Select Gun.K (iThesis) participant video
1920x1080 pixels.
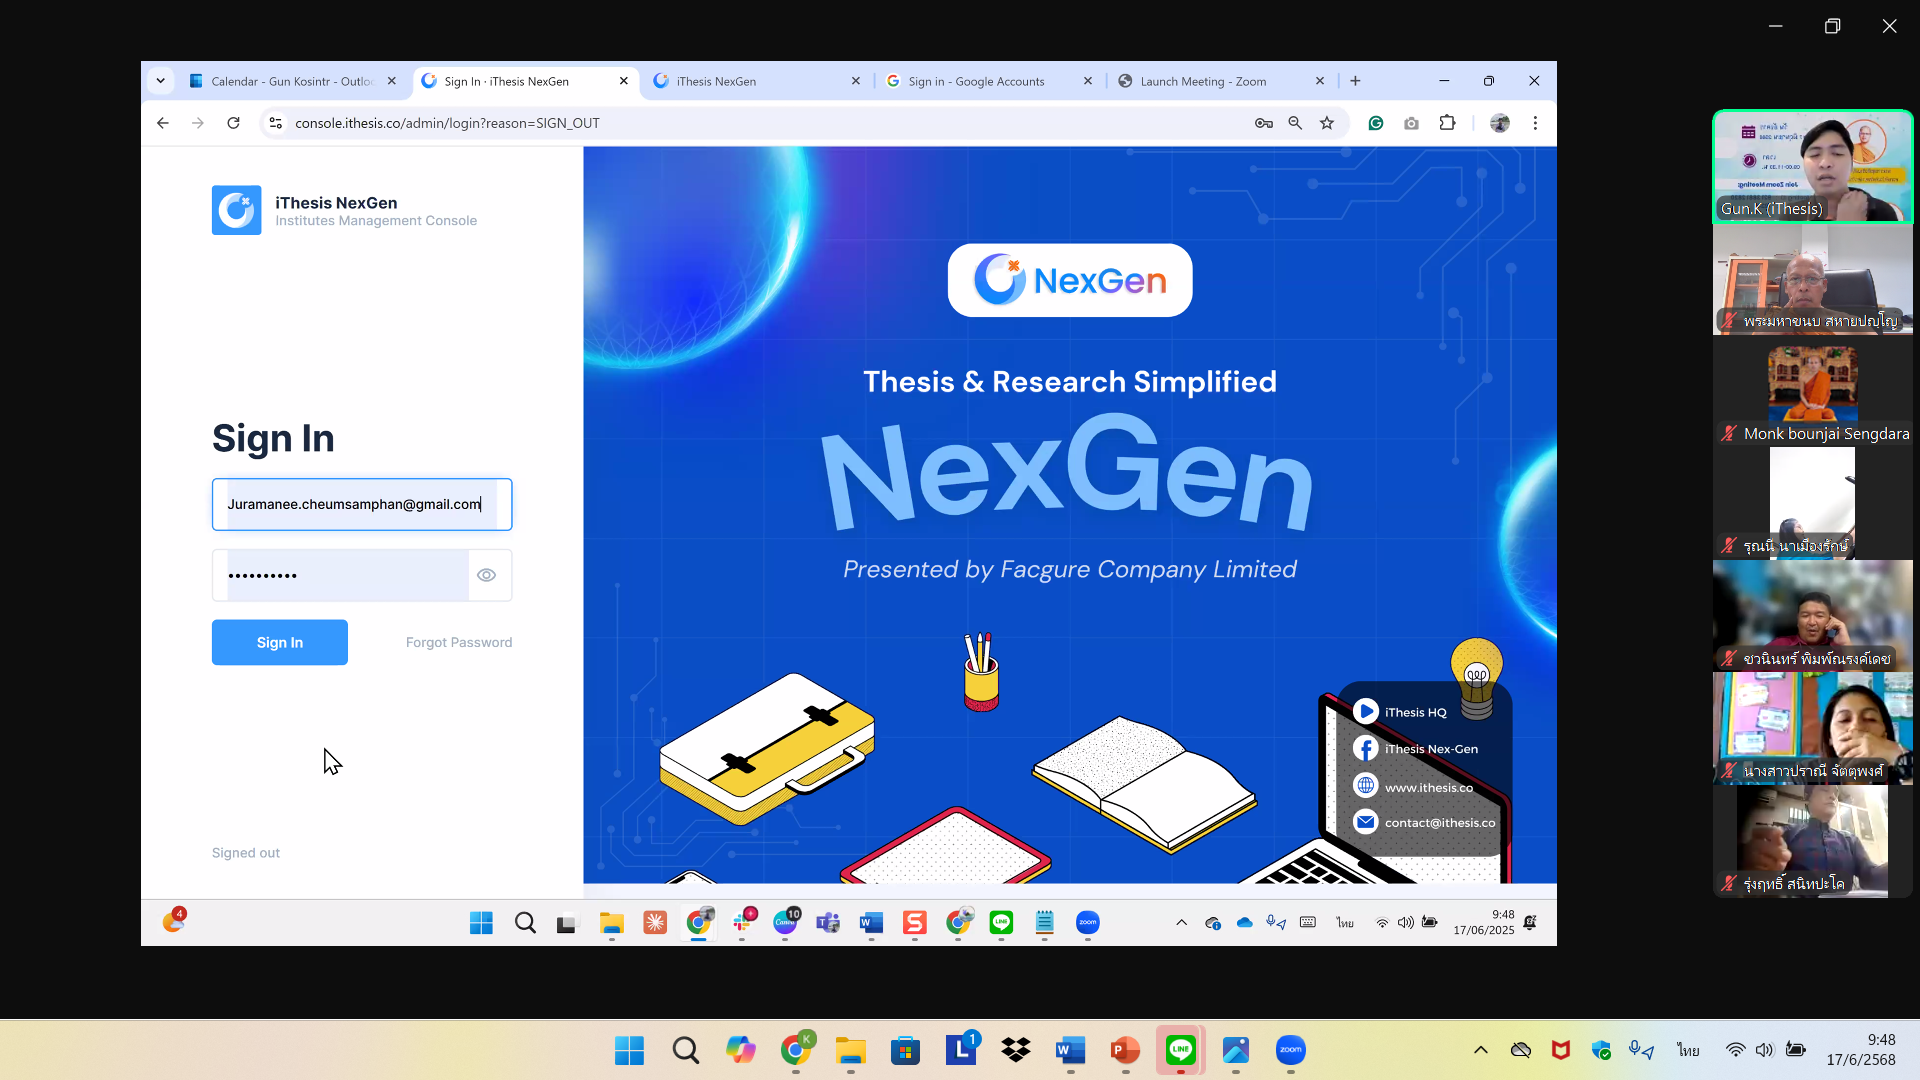click(1812, 166)
